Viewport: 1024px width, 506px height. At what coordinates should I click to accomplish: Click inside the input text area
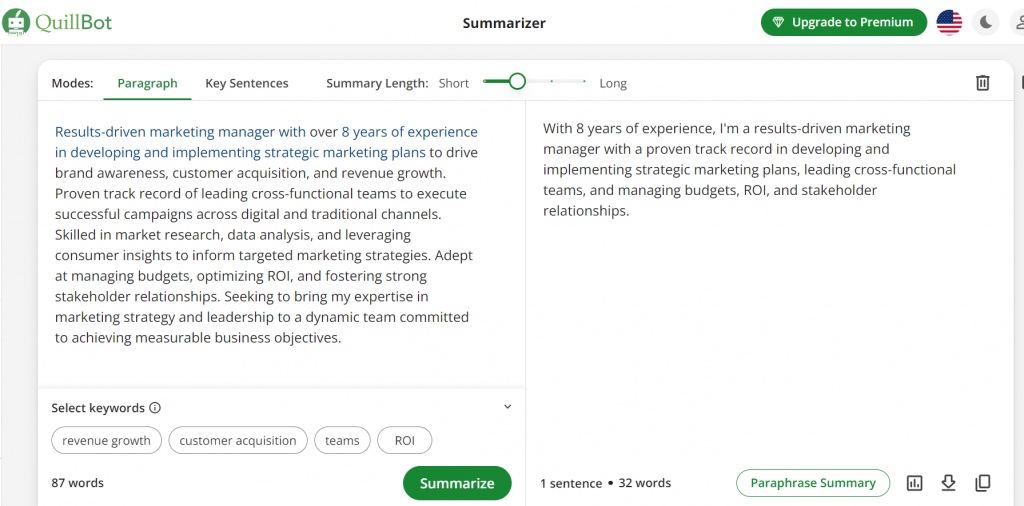[281, 244]
